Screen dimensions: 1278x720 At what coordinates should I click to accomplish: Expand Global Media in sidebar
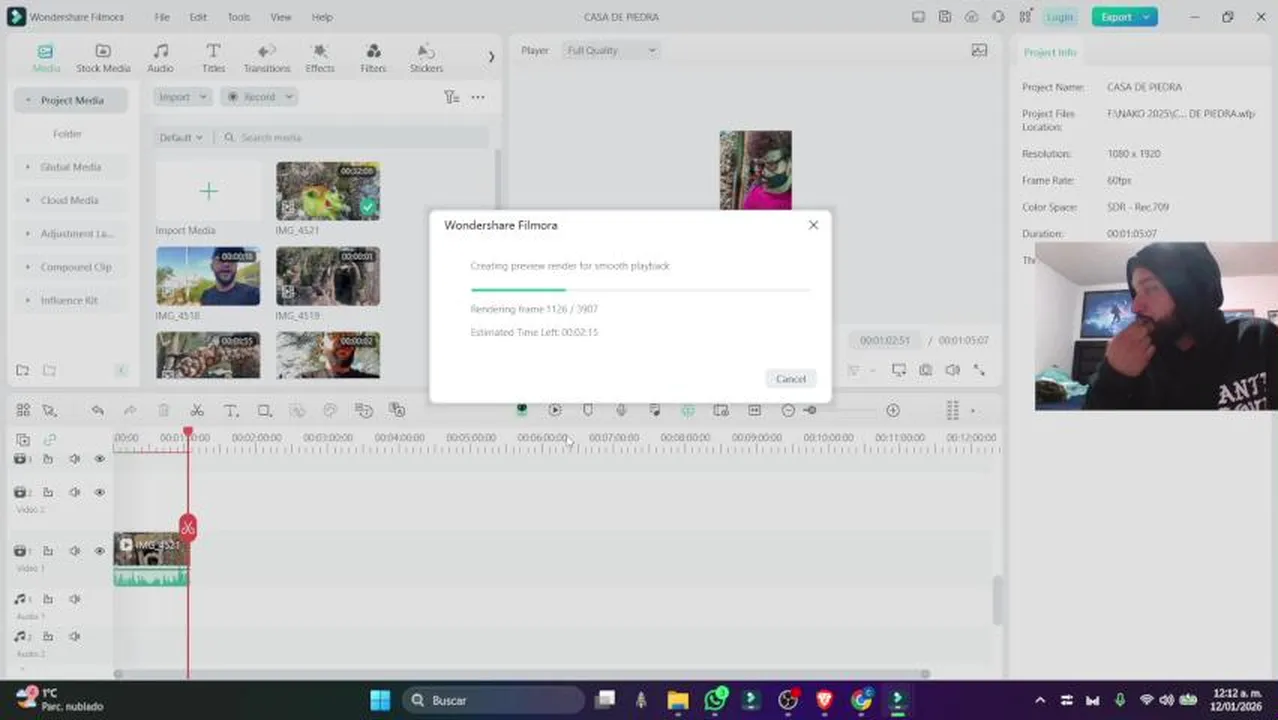(70, 167)
